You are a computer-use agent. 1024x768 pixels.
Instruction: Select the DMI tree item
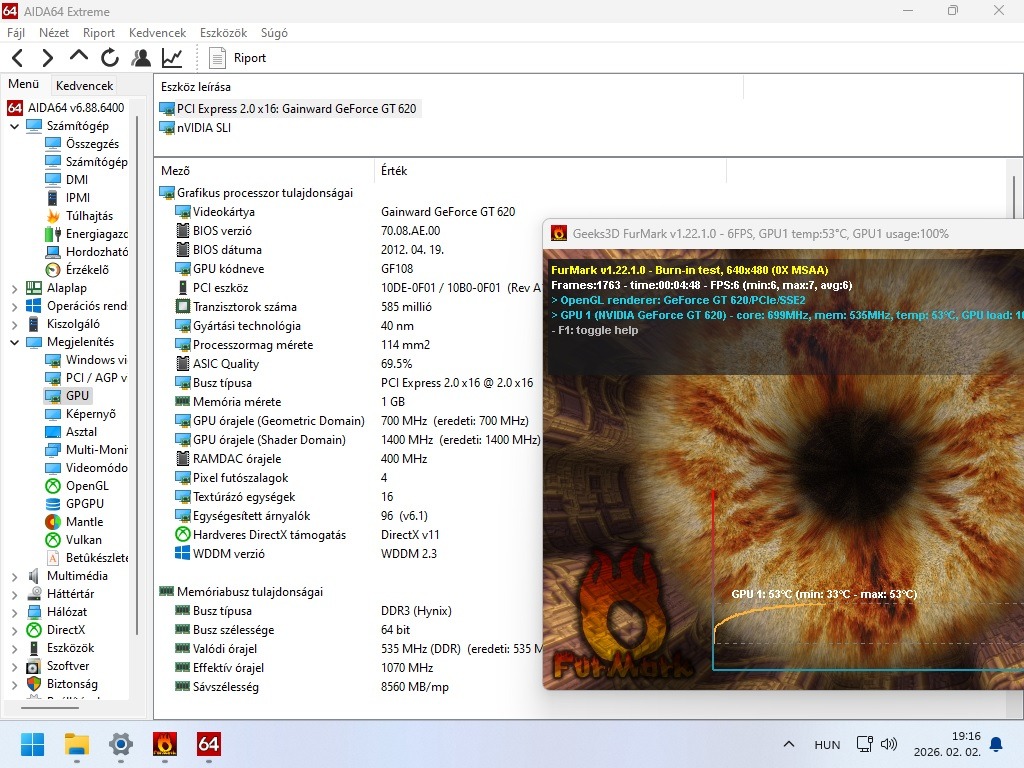(67, 180)
